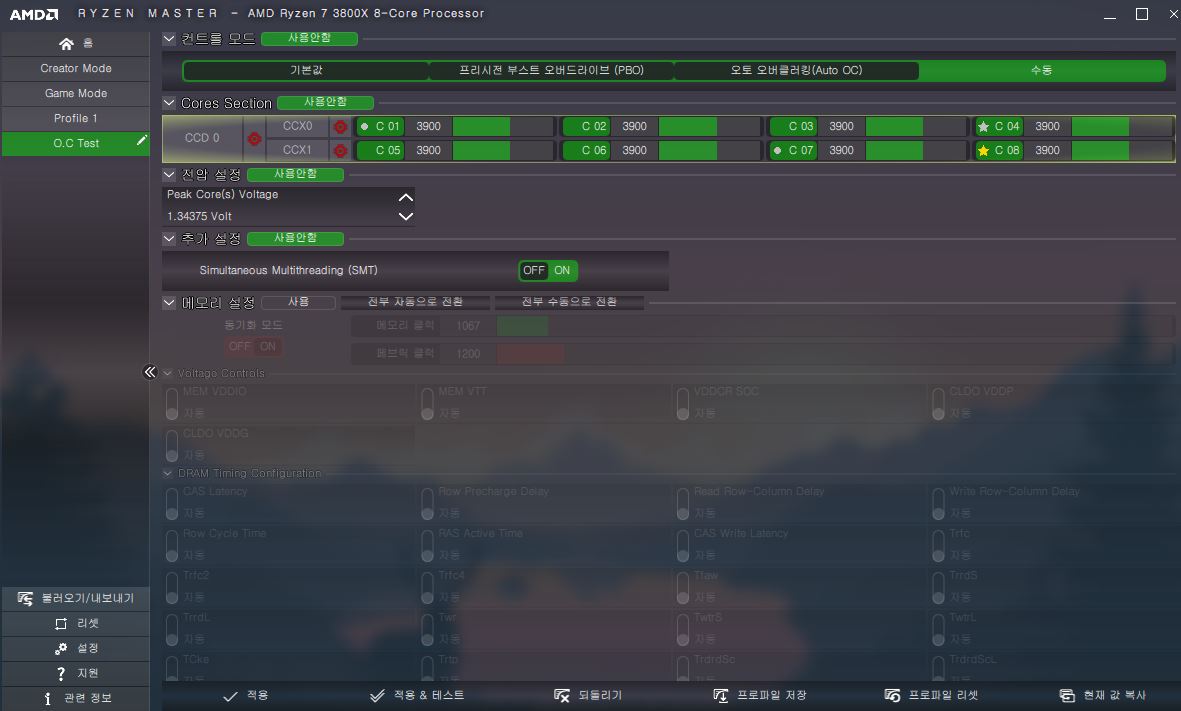
Task: Click the red gear icon beside CCX1
Action: coord(340,151)
